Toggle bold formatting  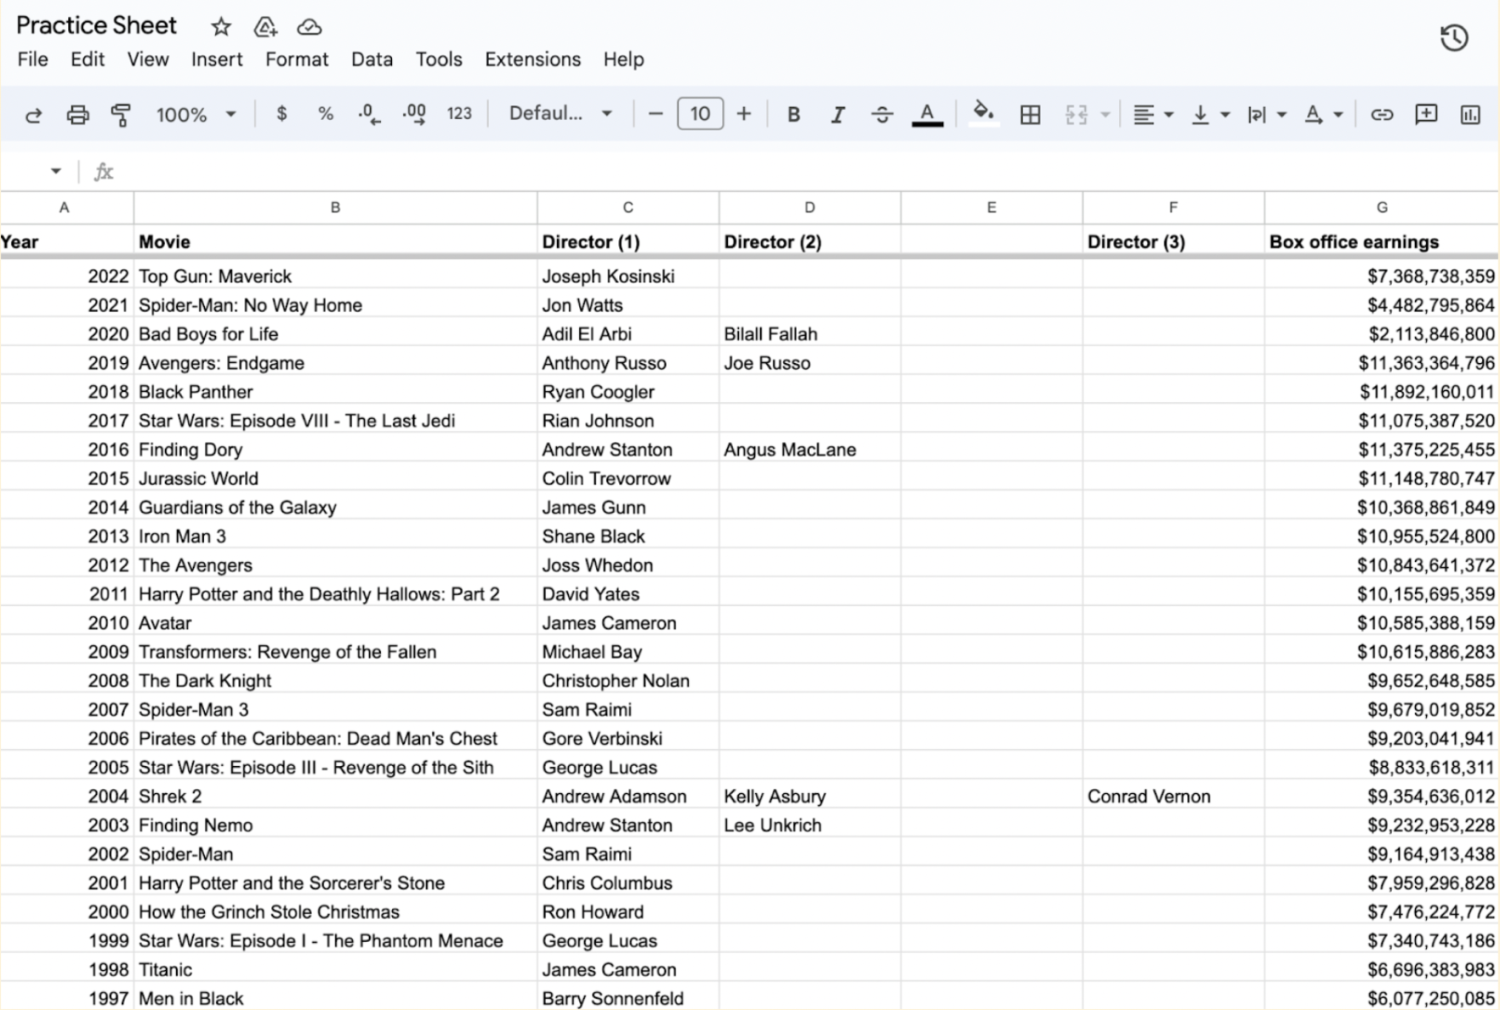pyautogui.click(x=793, y=114)
